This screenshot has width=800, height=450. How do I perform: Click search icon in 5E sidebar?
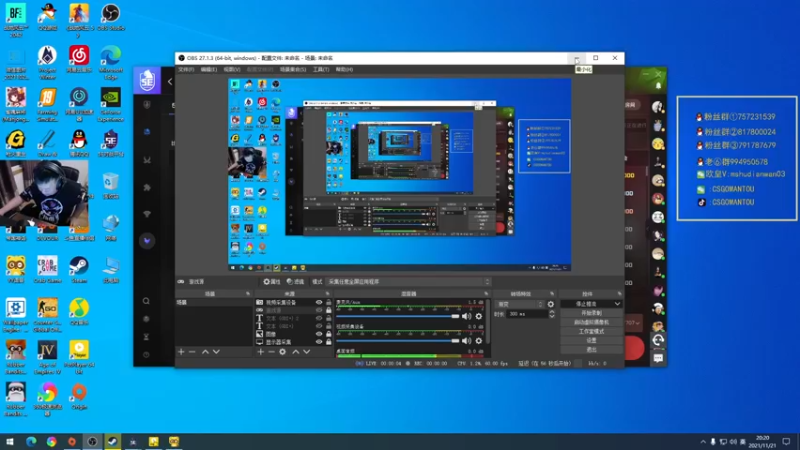146,301
